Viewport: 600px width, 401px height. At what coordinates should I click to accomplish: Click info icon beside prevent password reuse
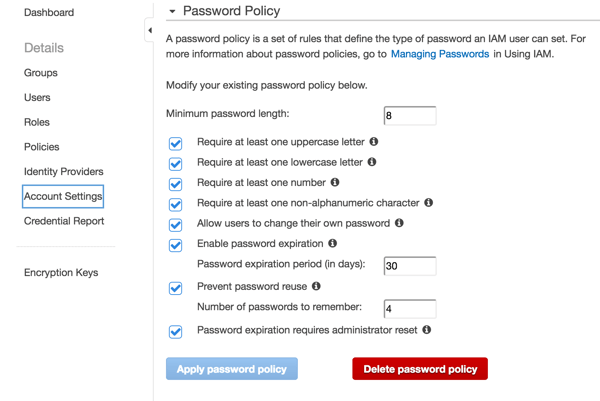(x=316, y=286)
